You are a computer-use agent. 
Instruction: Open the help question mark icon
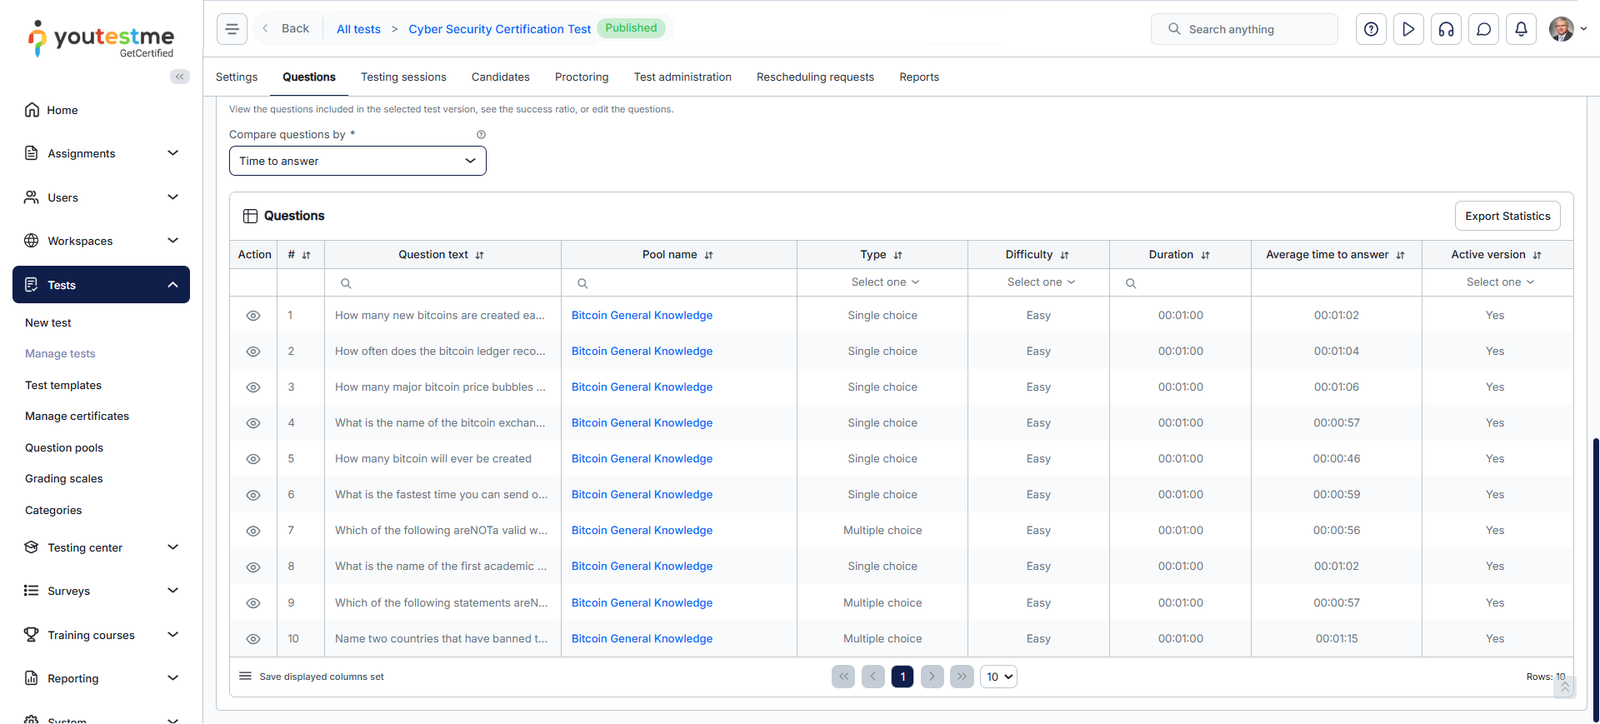(x=1371, y=29)
